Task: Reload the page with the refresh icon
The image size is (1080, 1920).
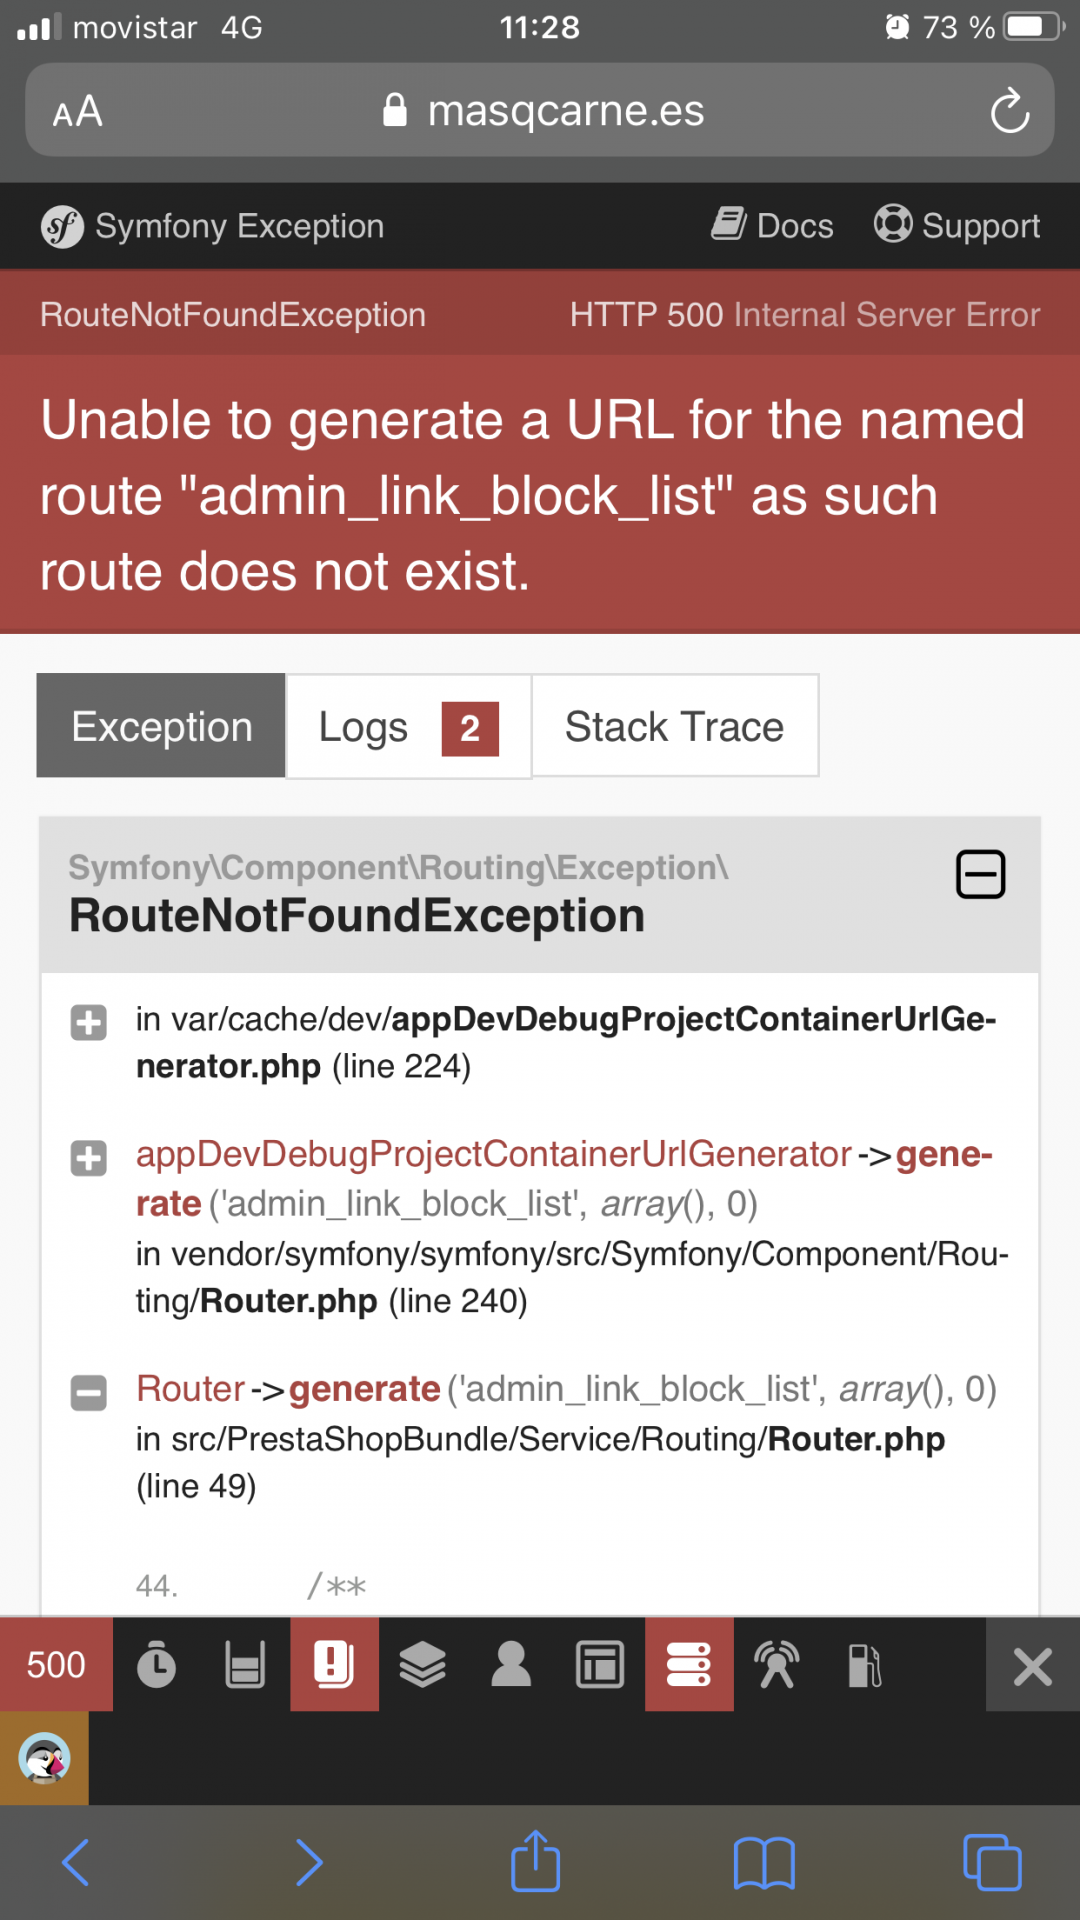Action: 1010,111
